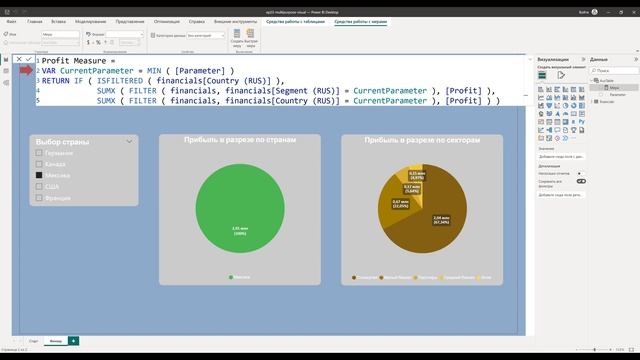The height and width of the screenshot is (360, 640).
Task: Switch to the Table tools ribbon tab
Action: pos(296,21)
